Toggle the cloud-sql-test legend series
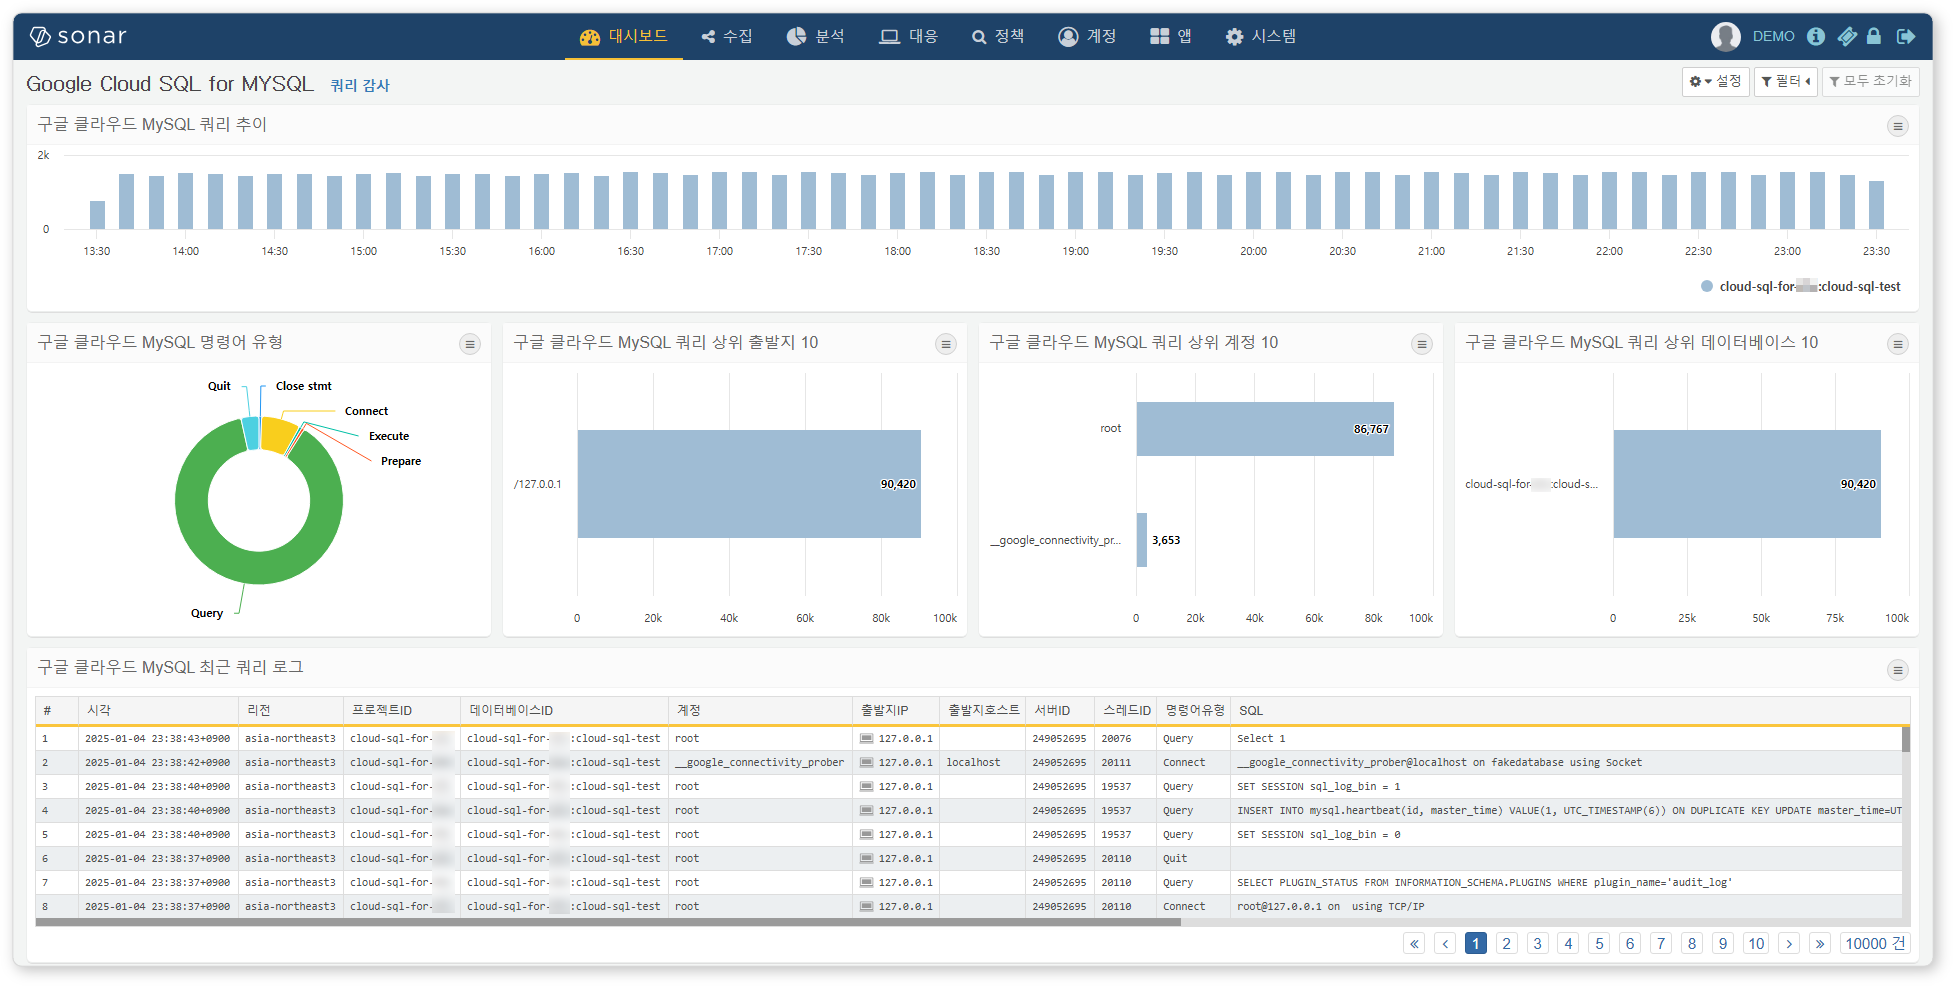1954x987 pixels. click(x=1800, y=287)
